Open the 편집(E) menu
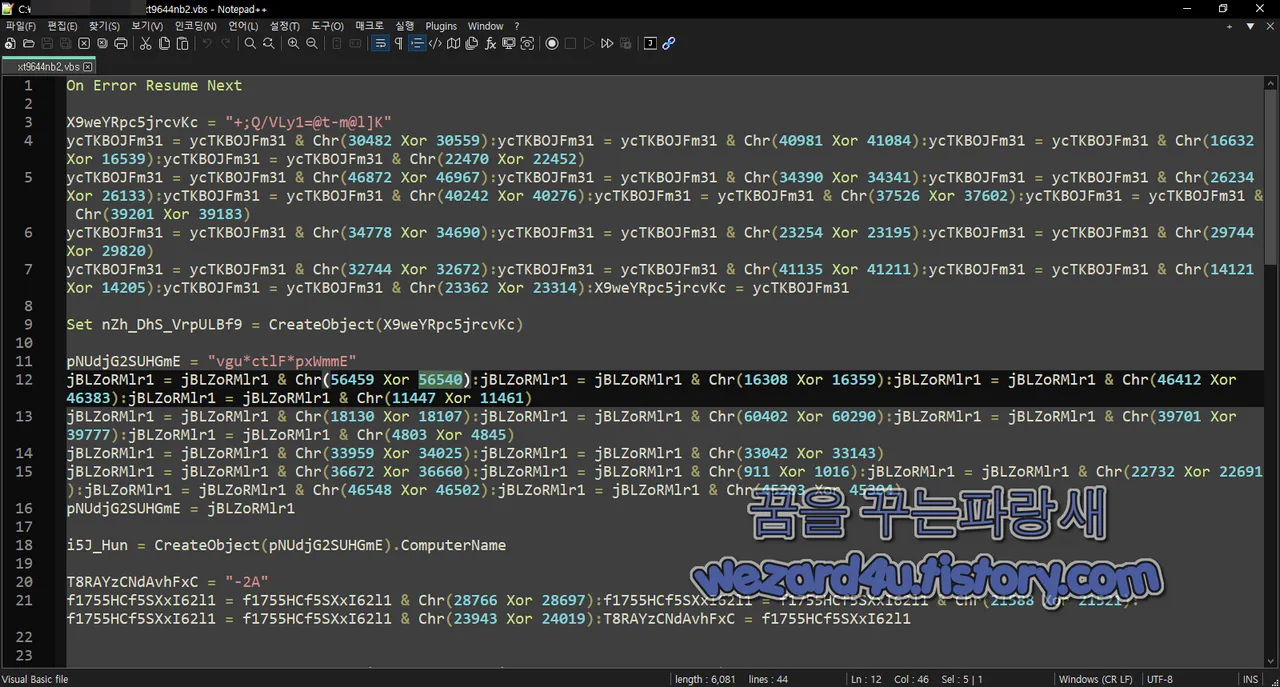Viewport: 1280px width, 687px height. point(63,26)
